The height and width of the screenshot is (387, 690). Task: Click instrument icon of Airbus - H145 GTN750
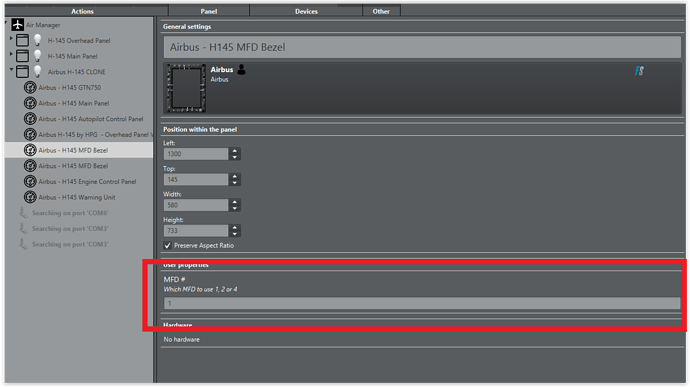[30, 87]
